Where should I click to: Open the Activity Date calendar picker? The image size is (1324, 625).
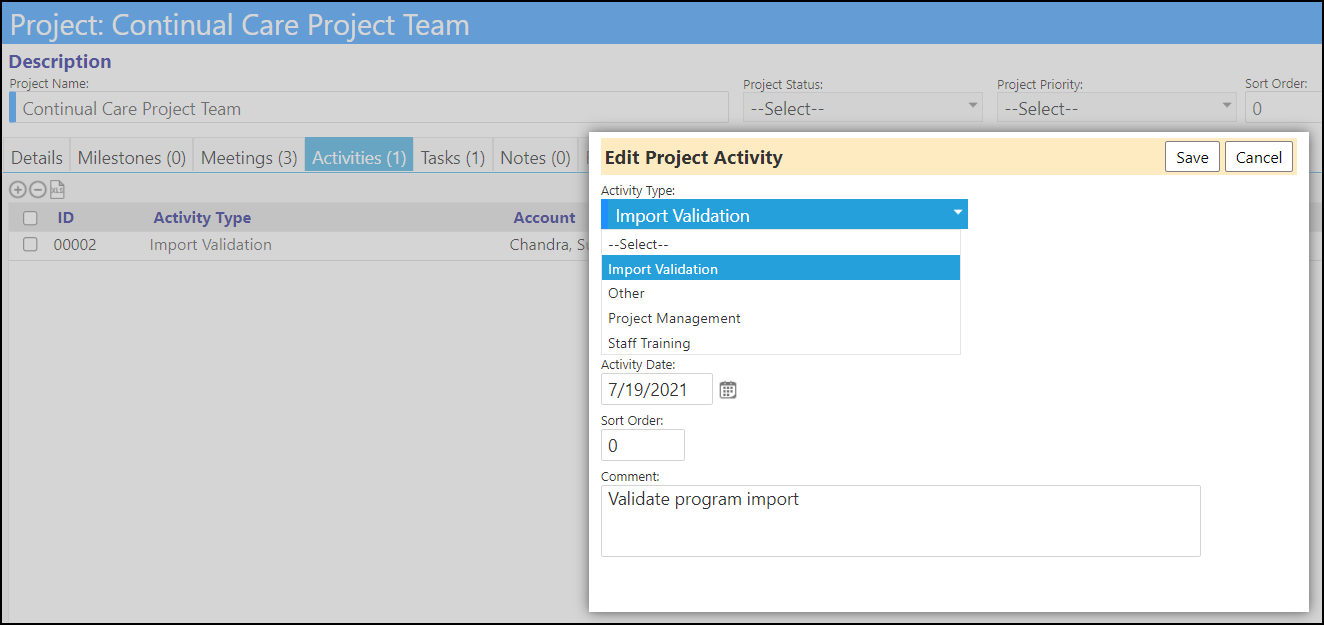[728, 390]
